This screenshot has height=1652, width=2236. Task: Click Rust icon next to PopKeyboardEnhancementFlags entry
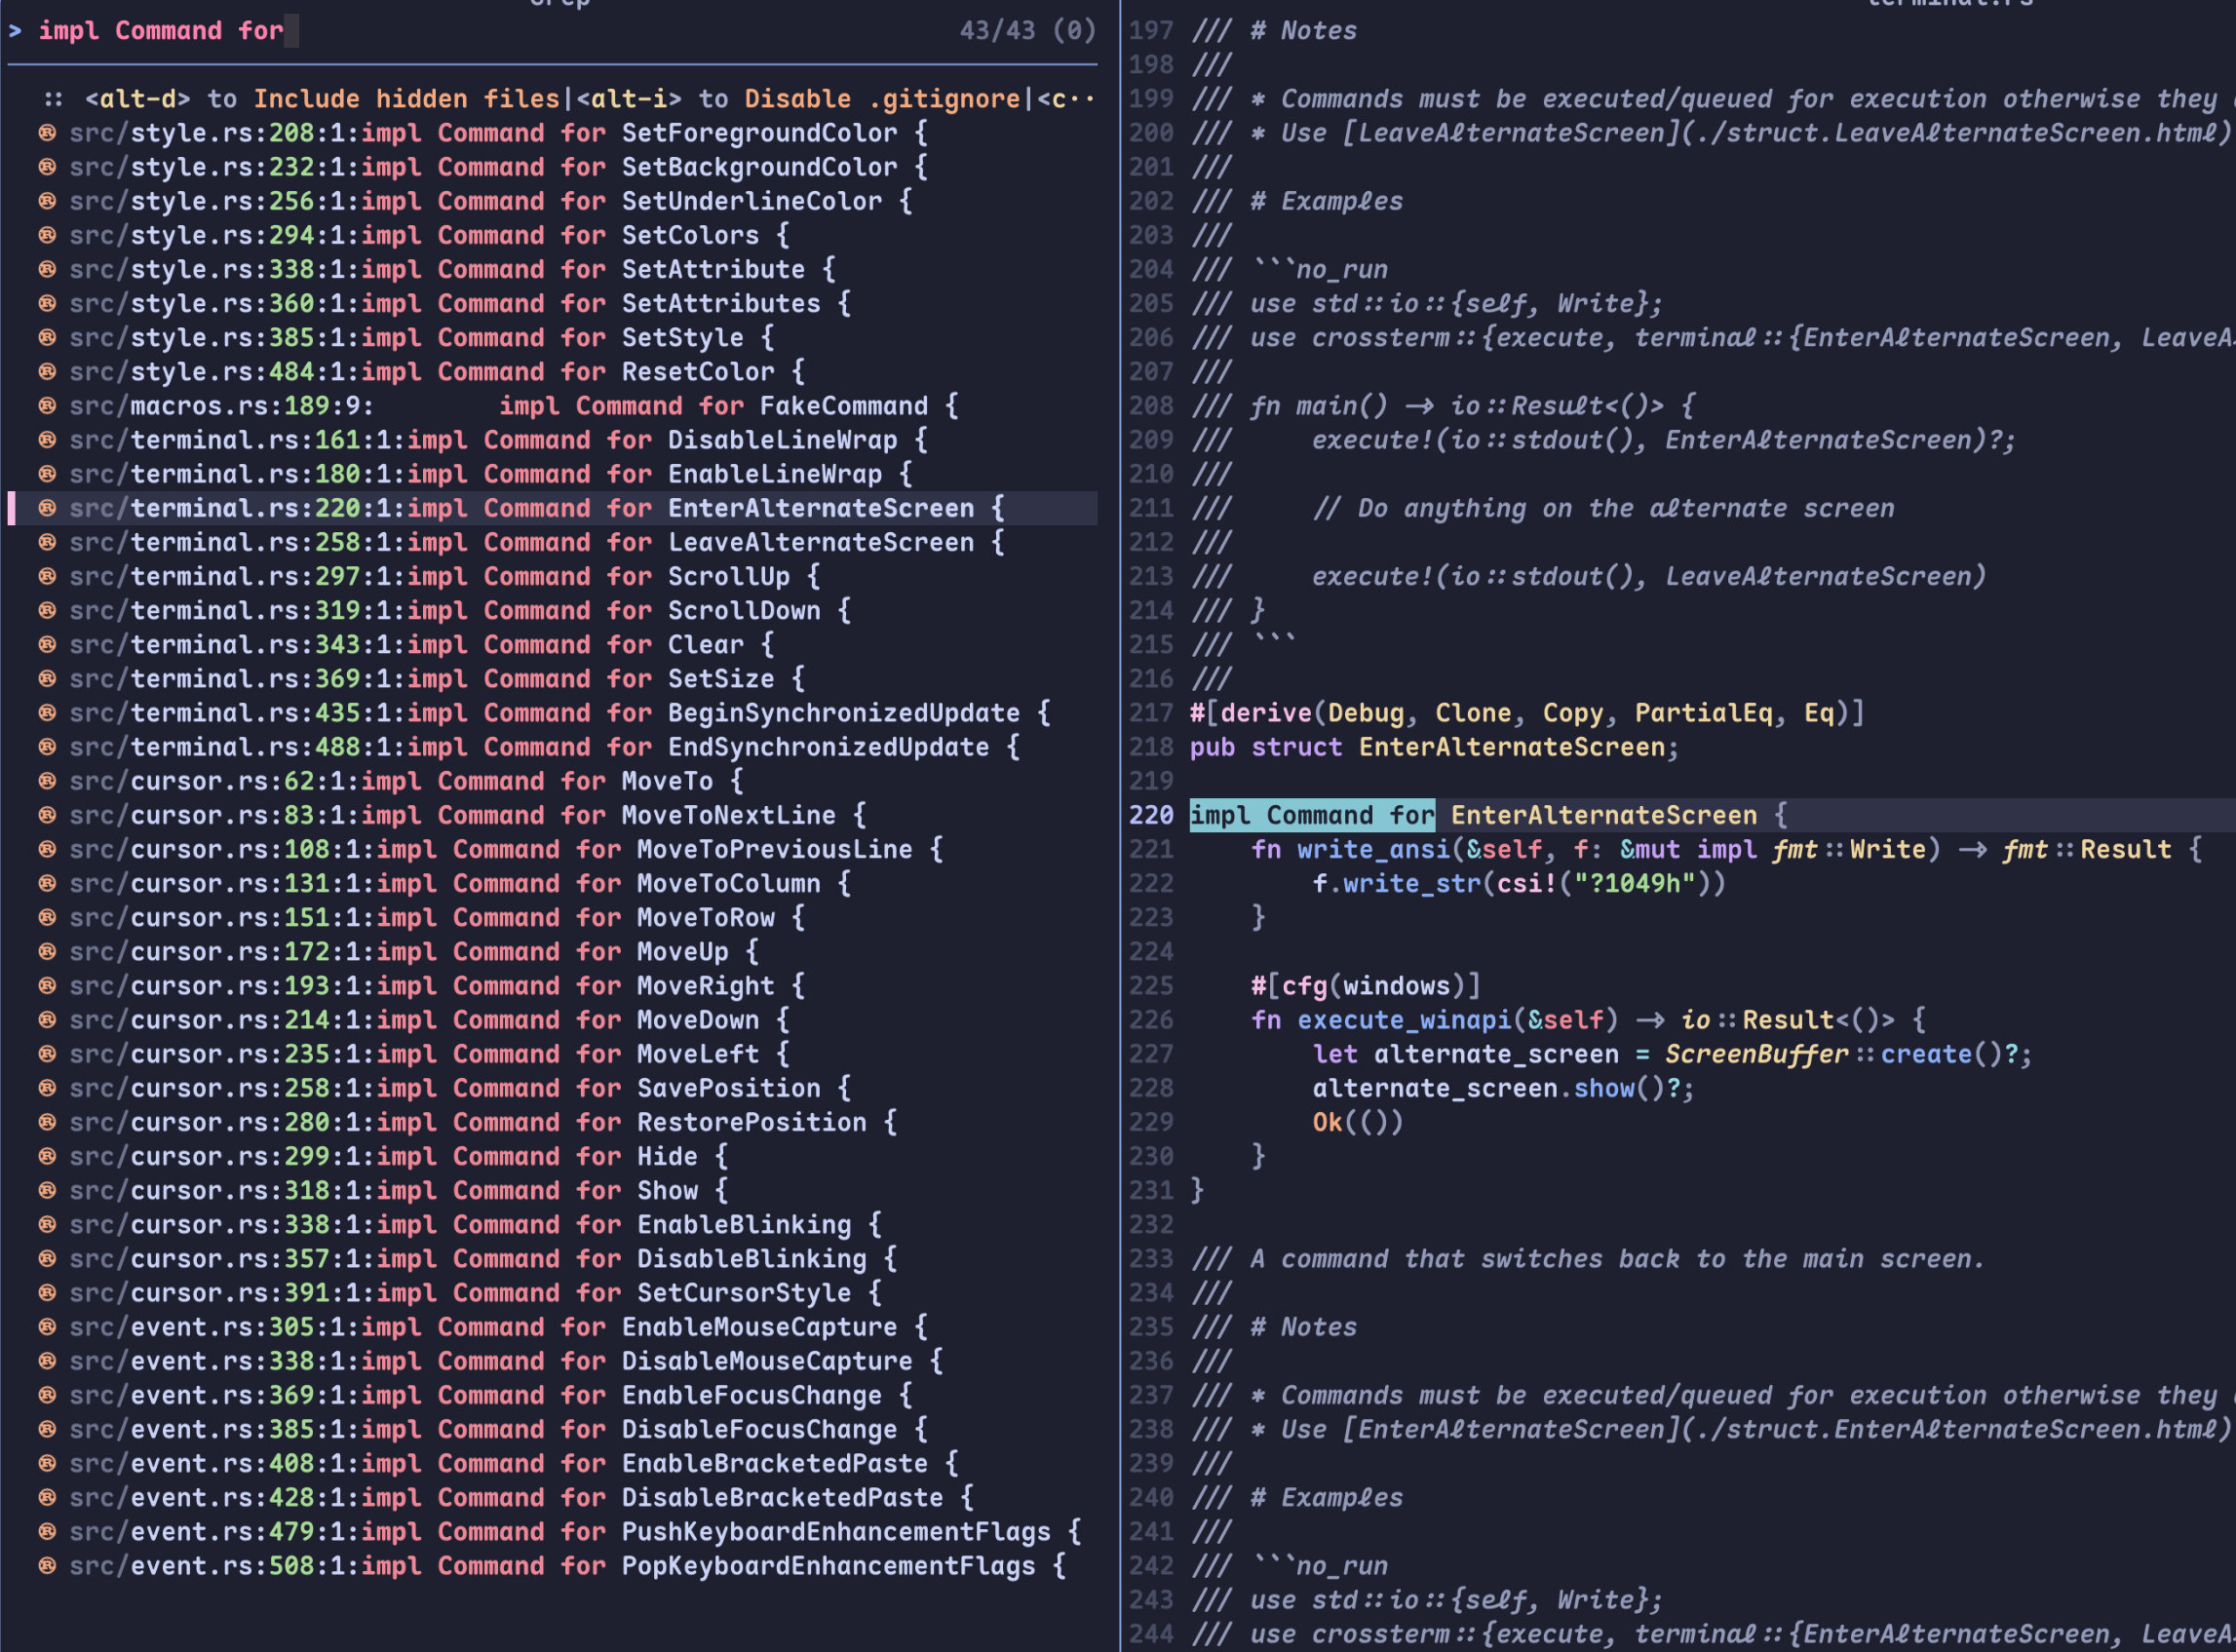[x=47, y=1565]
